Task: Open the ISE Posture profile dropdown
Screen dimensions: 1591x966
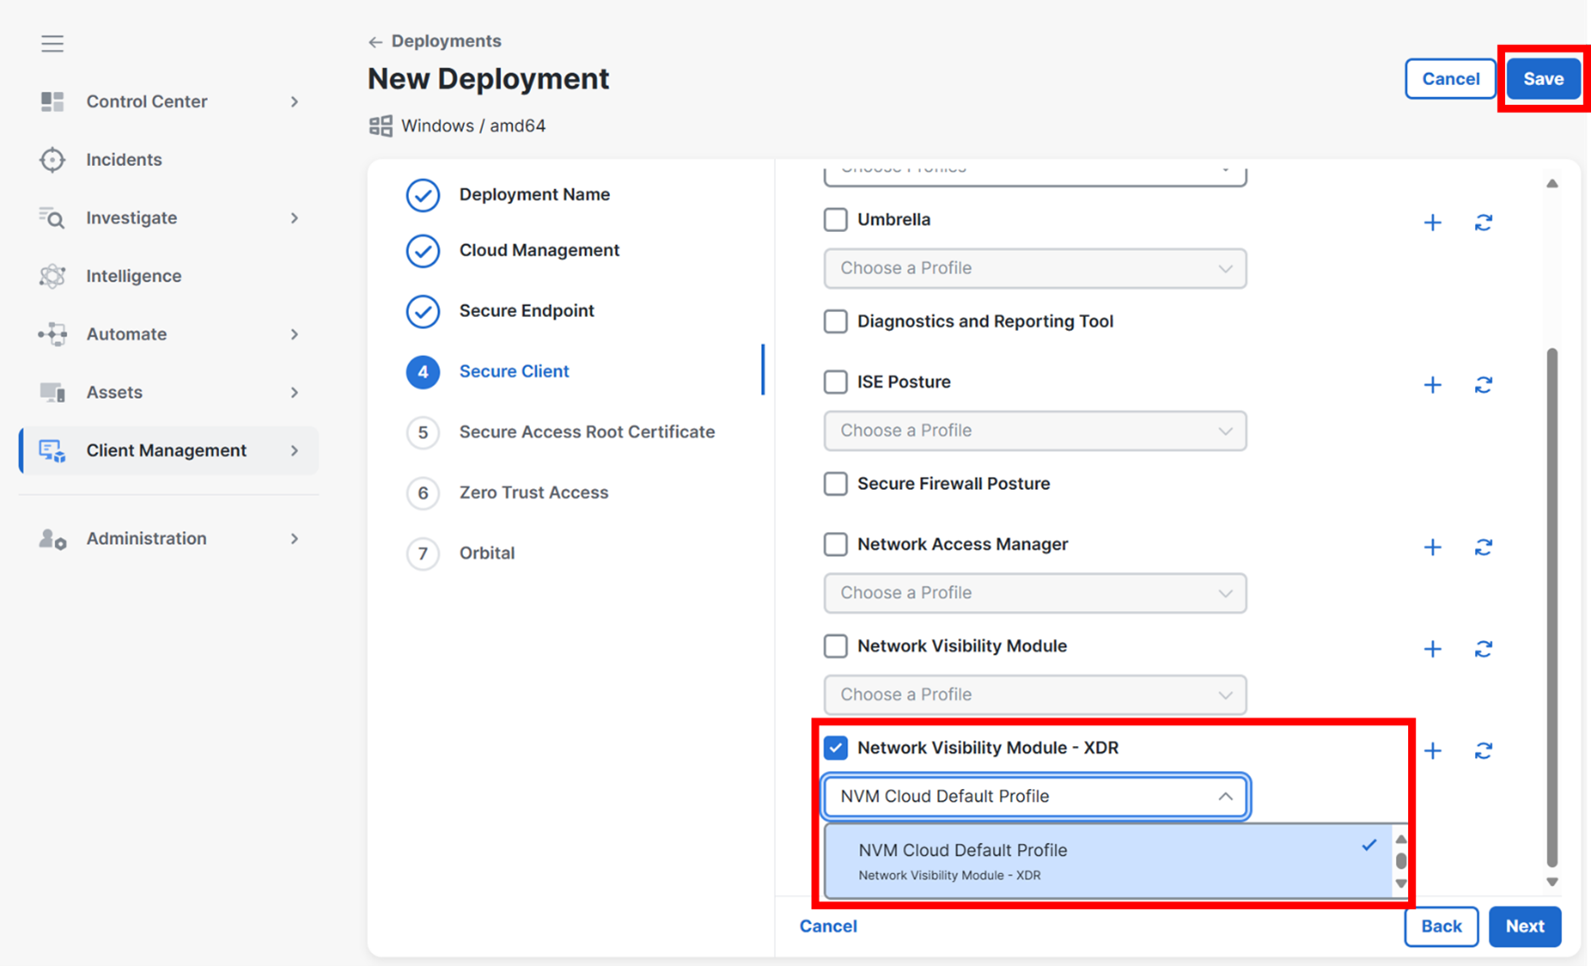Action: (x=1034, y=431)
